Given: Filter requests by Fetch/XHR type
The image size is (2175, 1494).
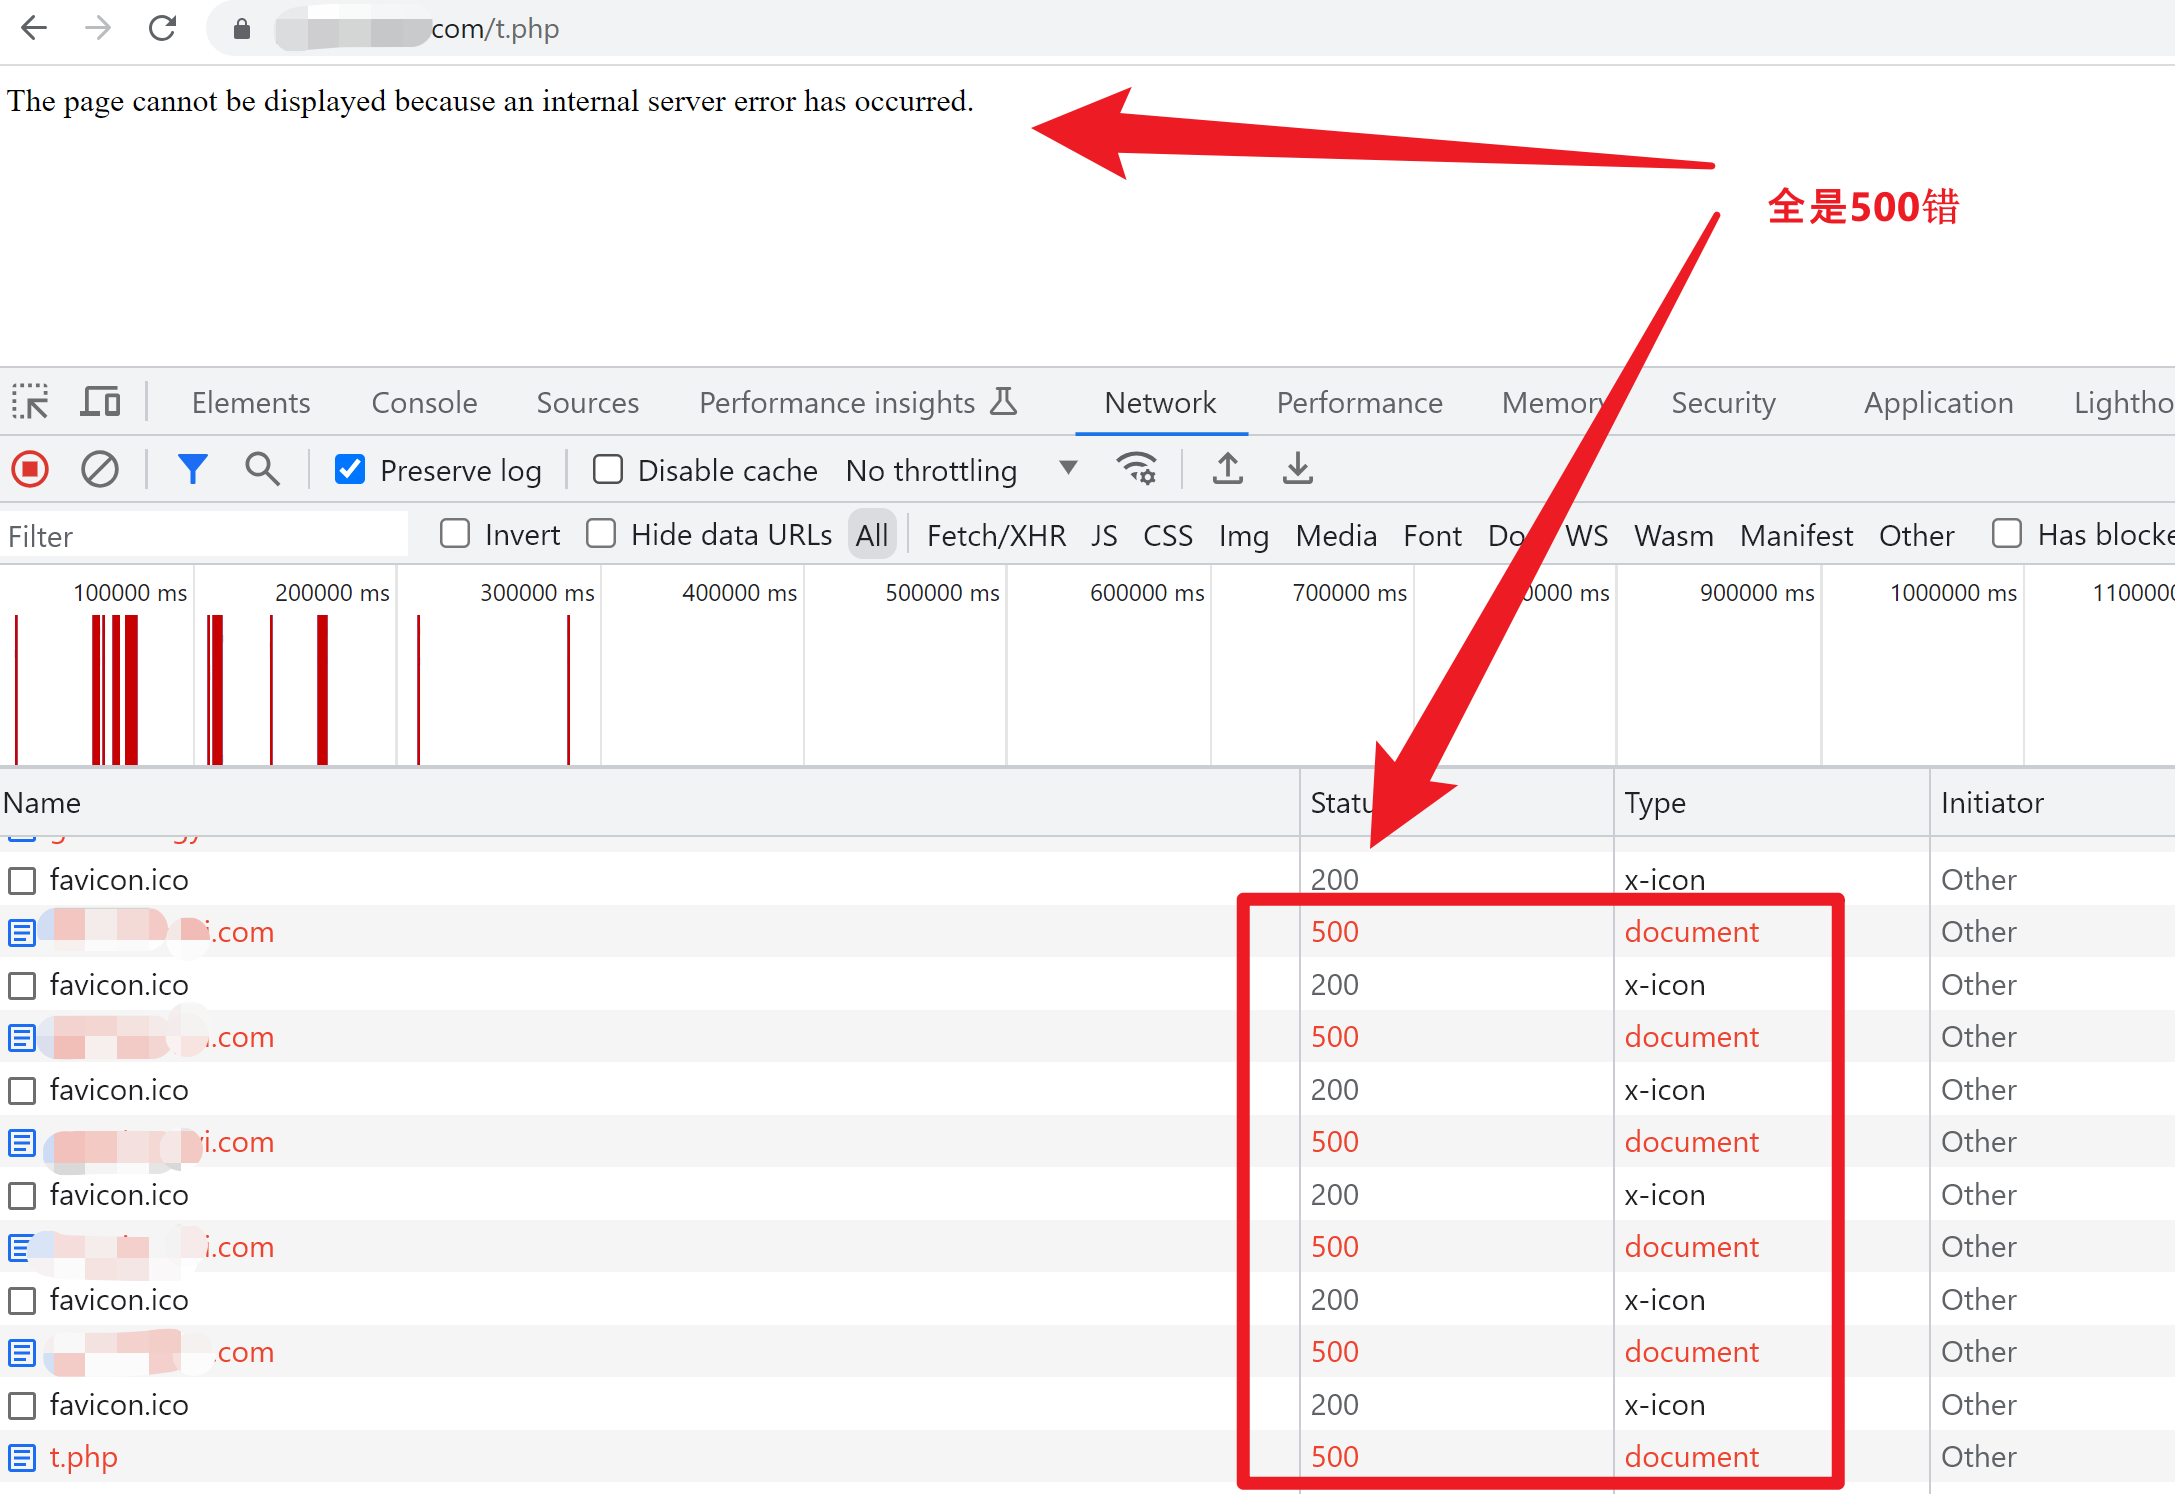Looking at the screenshot, I should pyautogui.click(x=996, y=535).
